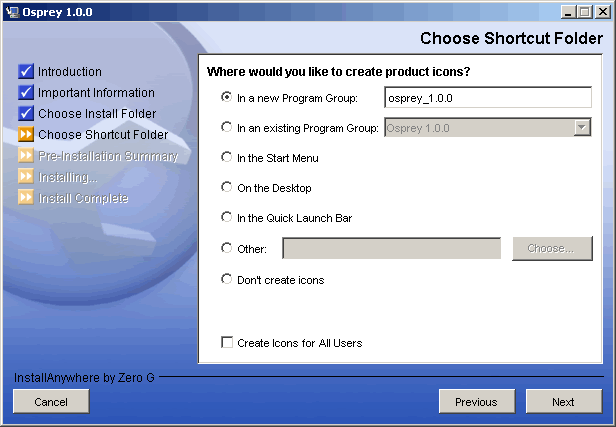
Task: Choose the Start Menu radio option
Action: click(227, 158)
